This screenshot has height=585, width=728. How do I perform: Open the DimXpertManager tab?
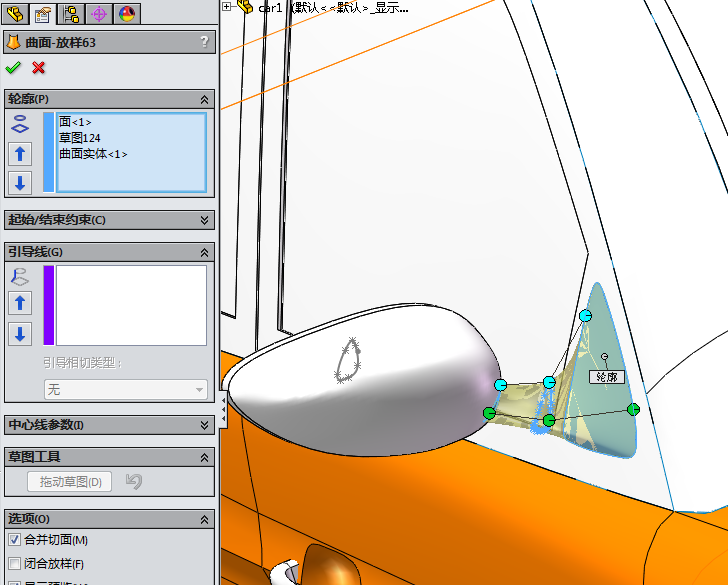click(x=99, y=13)
